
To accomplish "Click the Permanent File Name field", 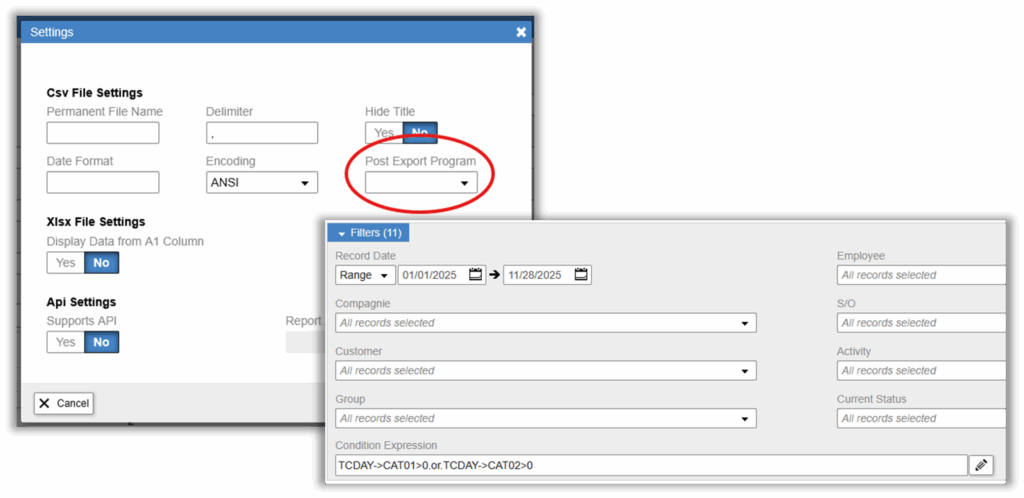I will 103,133.
